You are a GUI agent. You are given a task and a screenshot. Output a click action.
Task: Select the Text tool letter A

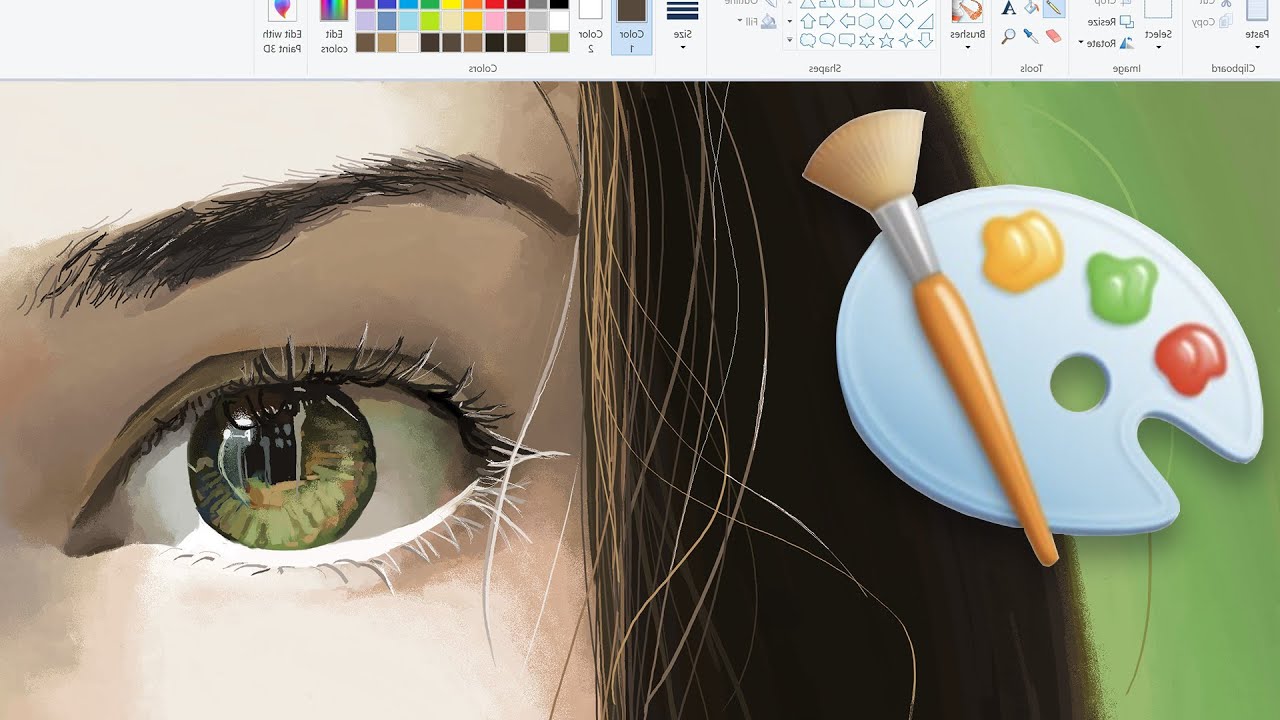coord(1009,7)
